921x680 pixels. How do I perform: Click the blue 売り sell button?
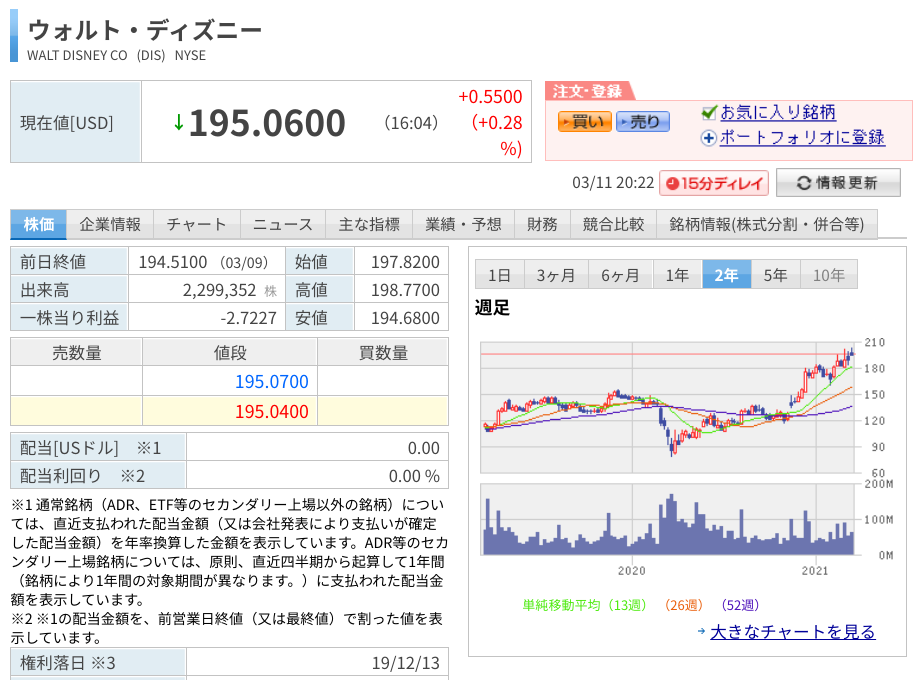click(x=643, y=122)
